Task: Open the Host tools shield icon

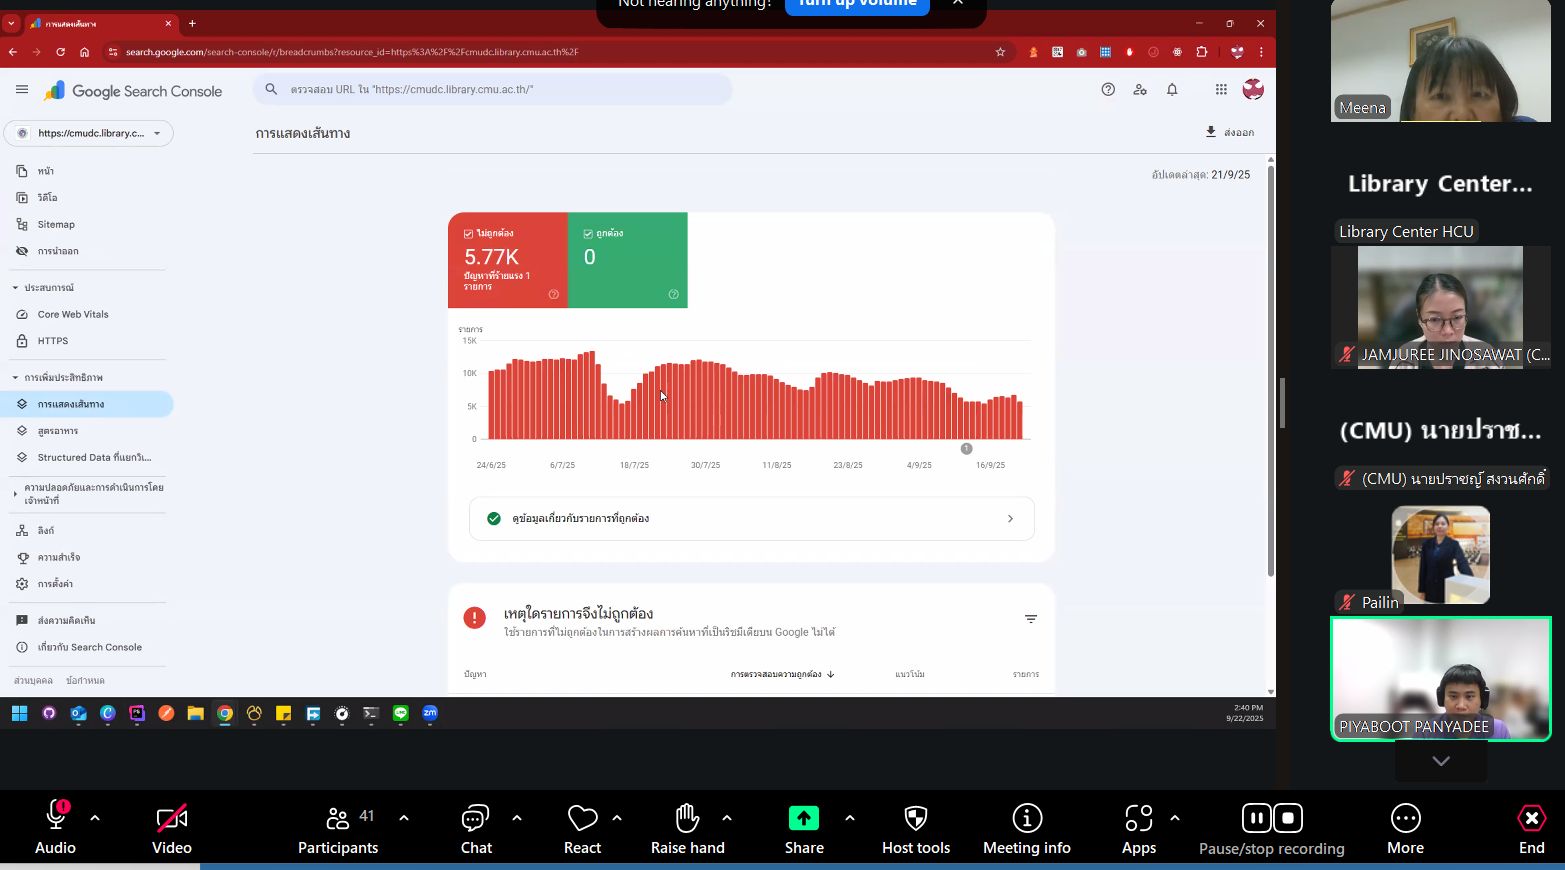Action: [x=915, y=819]
